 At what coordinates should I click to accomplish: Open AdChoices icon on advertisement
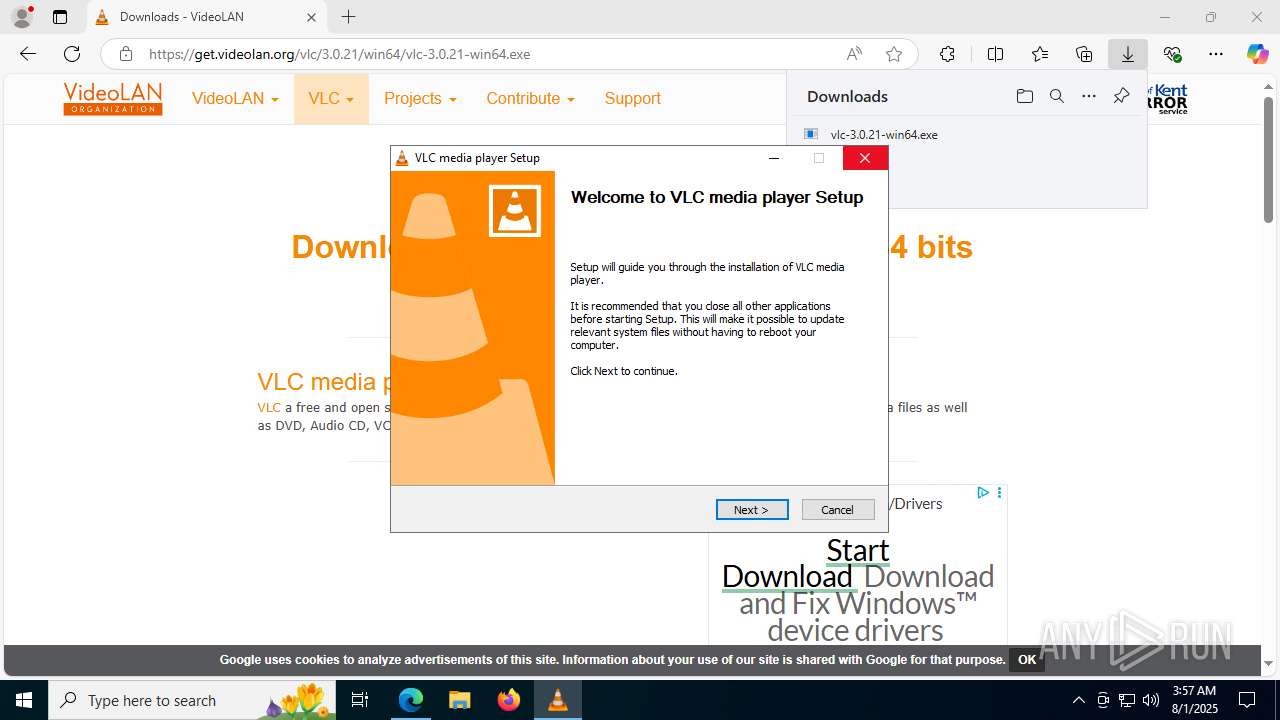coord(983,493)
